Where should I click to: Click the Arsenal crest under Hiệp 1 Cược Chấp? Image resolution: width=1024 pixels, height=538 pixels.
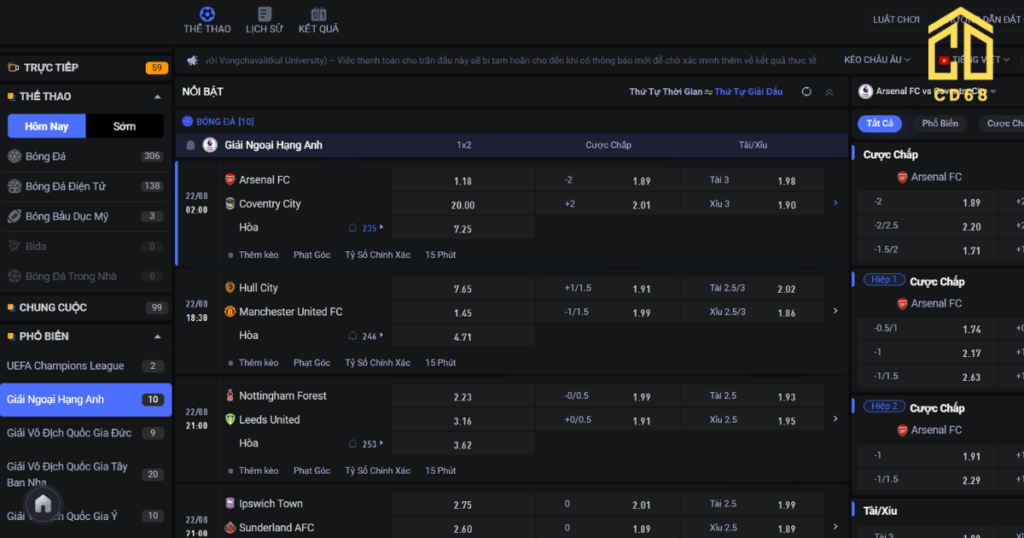pos(903,304)
